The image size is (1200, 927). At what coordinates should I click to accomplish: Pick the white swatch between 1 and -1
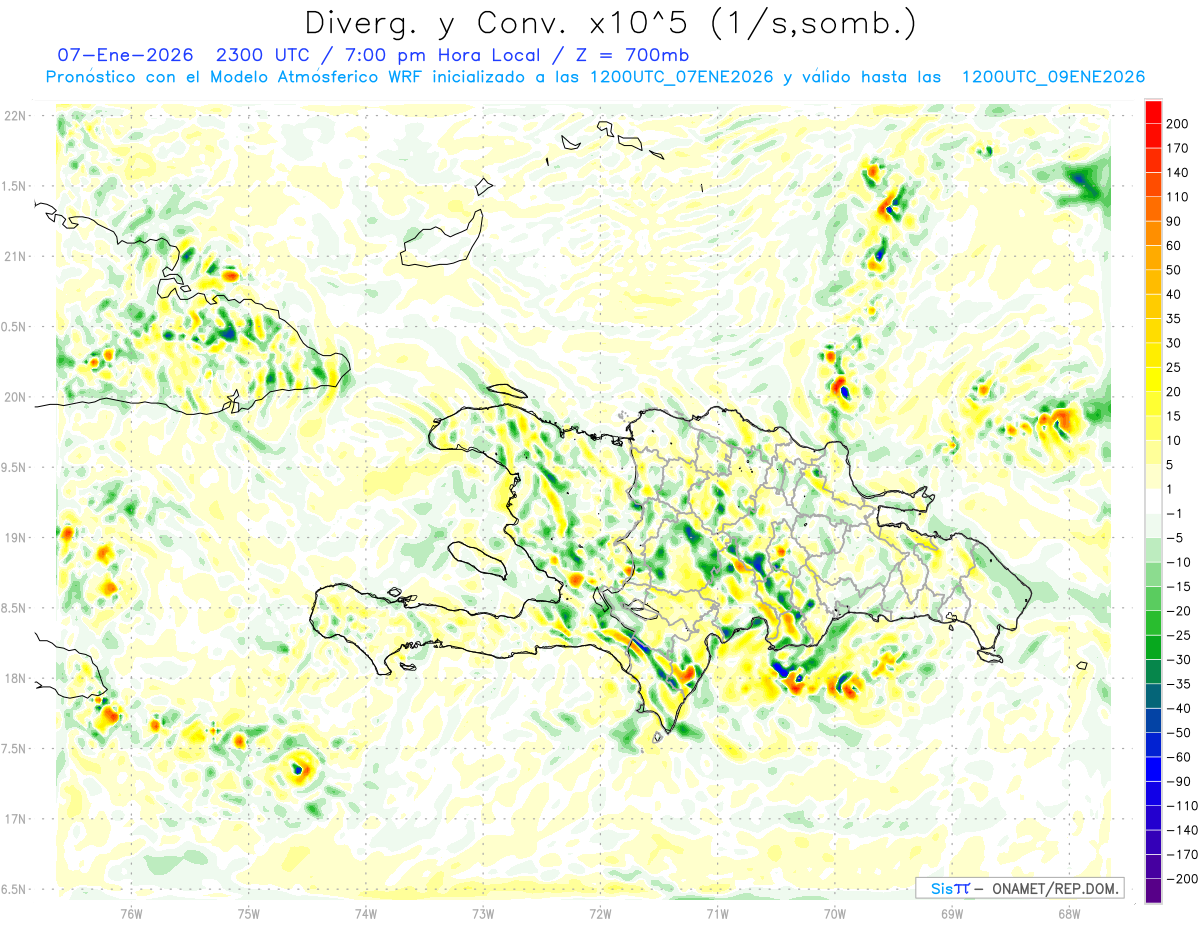click(1153, 501)
